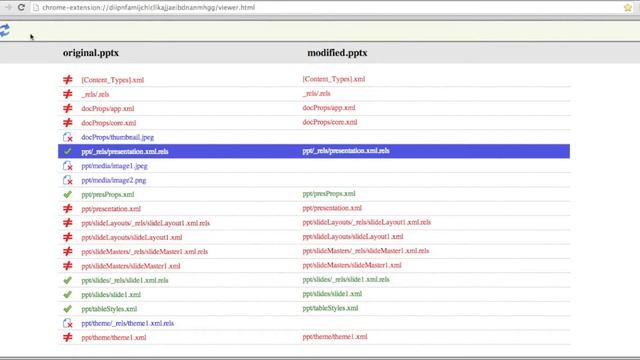The height and width of the screenshot is (360, 640).
Task: Open slideMaster1.xml.rels in the original column
Action: point(144,252)
